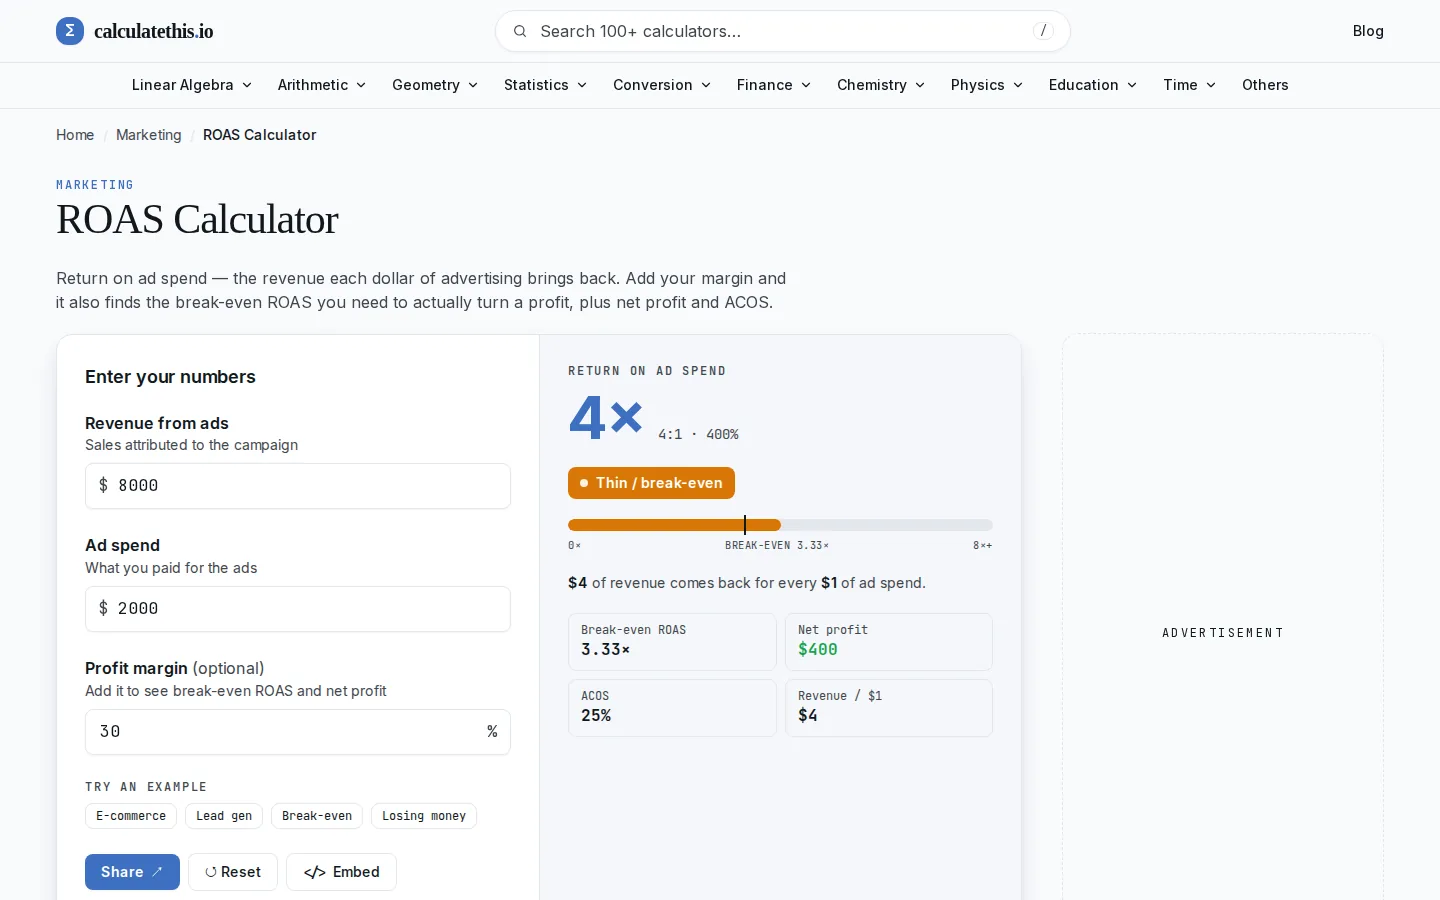Click the calculatethis.io sigma logo icon
Viewport: 1440px width, 900px height.
(70, 31)
